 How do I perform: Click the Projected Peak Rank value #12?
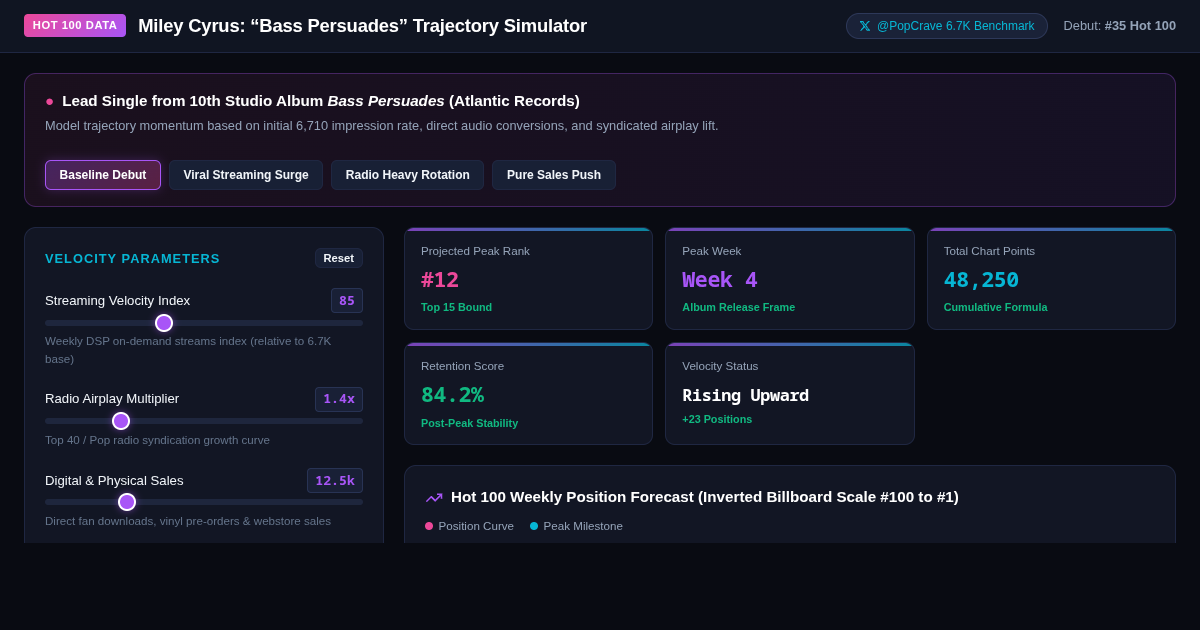click(440, 280)
